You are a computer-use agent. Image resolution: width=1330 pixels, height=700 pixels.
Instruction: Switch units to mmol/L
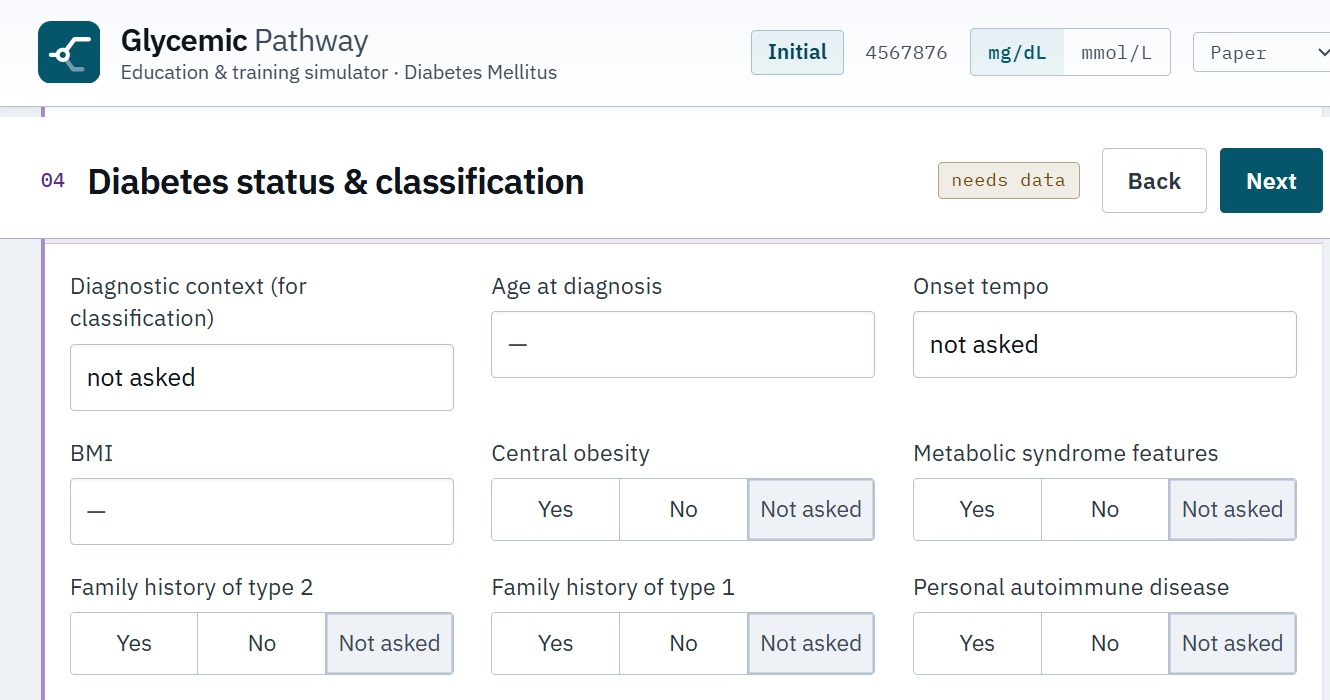click(1116, 52)
